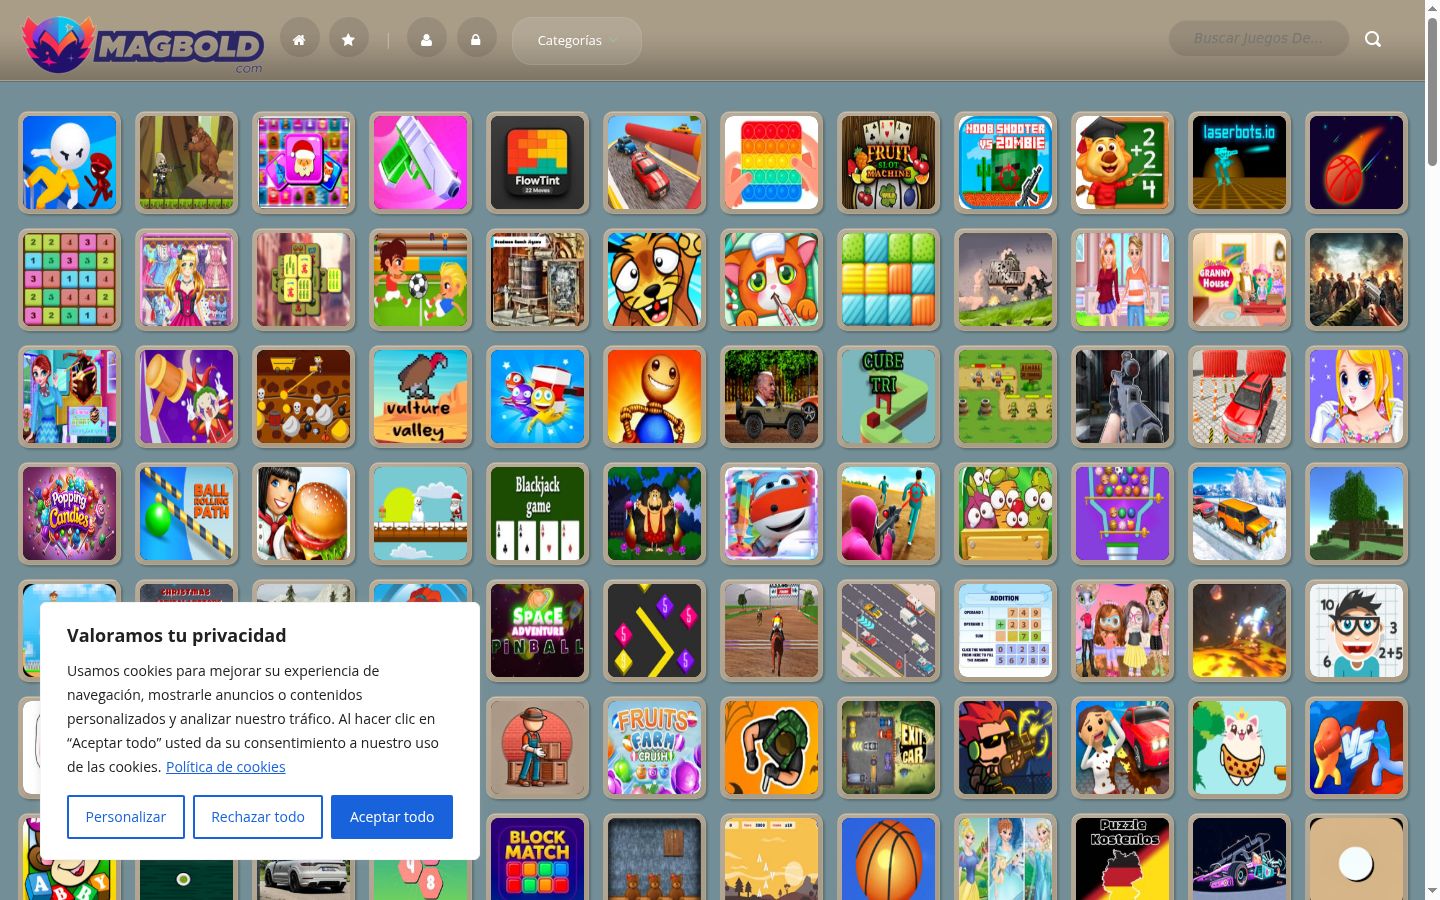
Task: Open the Fruits Farm Crush game
Action: (655, 747)
